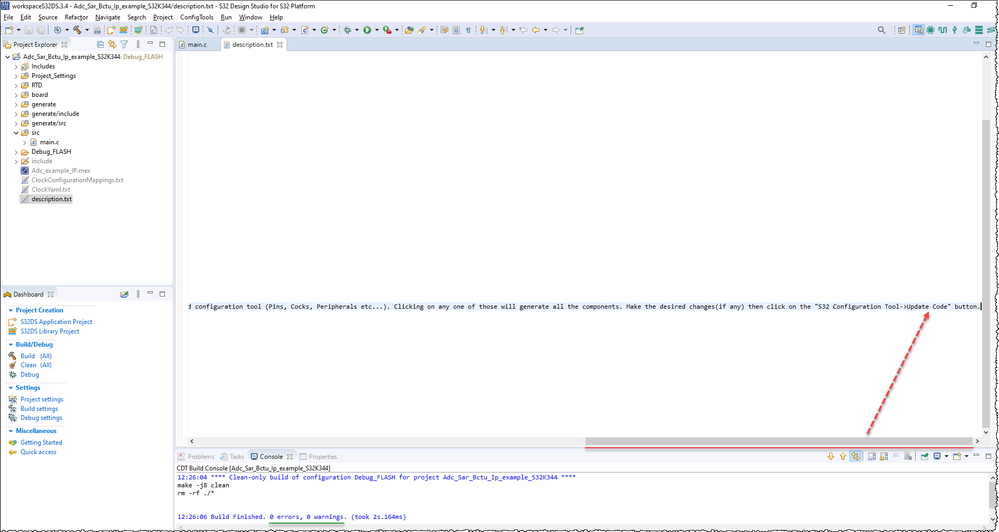Open the Dashboard view menu dots

click(x=138, y=294)
